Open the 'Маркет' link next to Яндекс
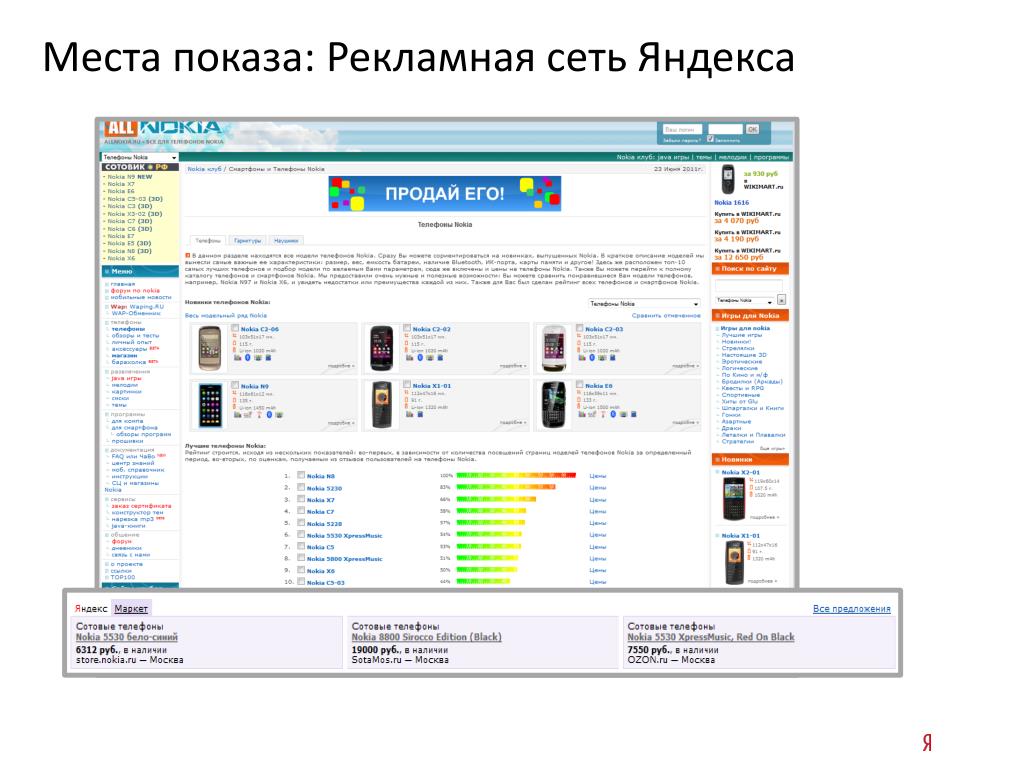 click(x=131, y=609)
